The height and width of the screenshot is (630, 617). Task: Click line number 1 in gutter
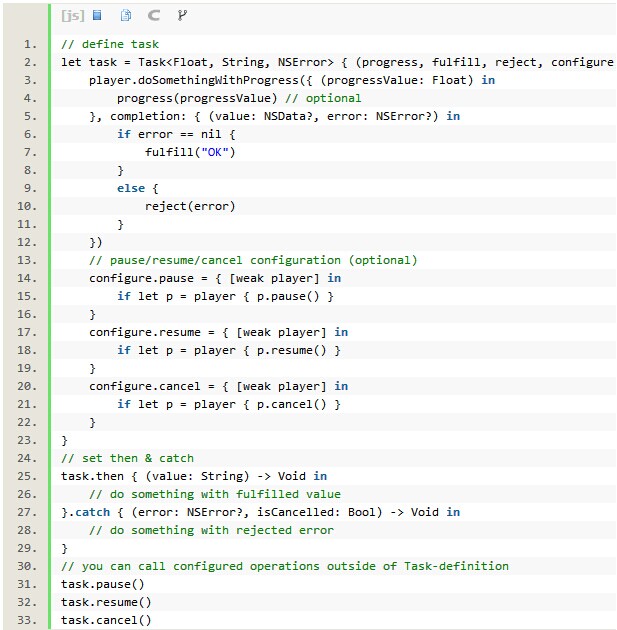pos(30,44)
